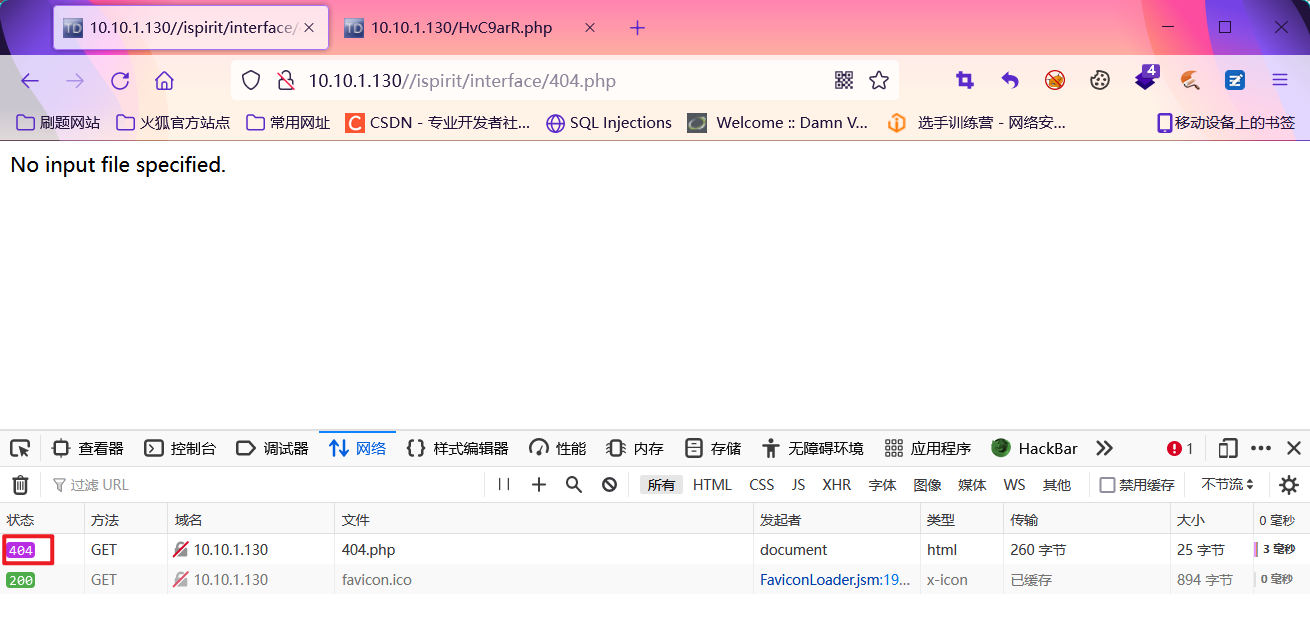The width and height of the screenshot is (1310, 623).
Task: Clear network log with trash icon
Action: [x=20, y=485]
